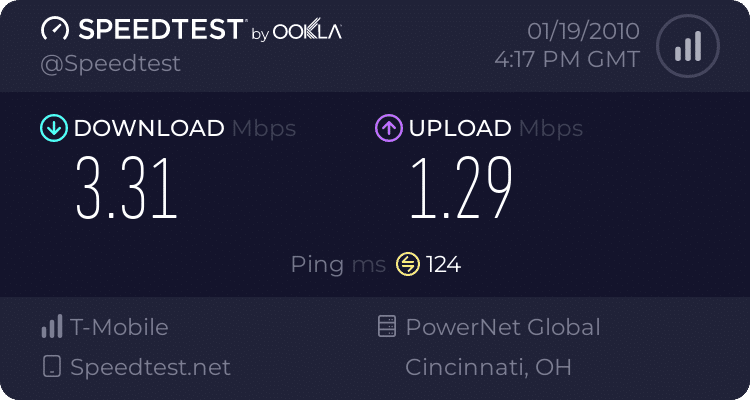
Task: Click the purple upload arrow icon
Action: click(389, 128)
